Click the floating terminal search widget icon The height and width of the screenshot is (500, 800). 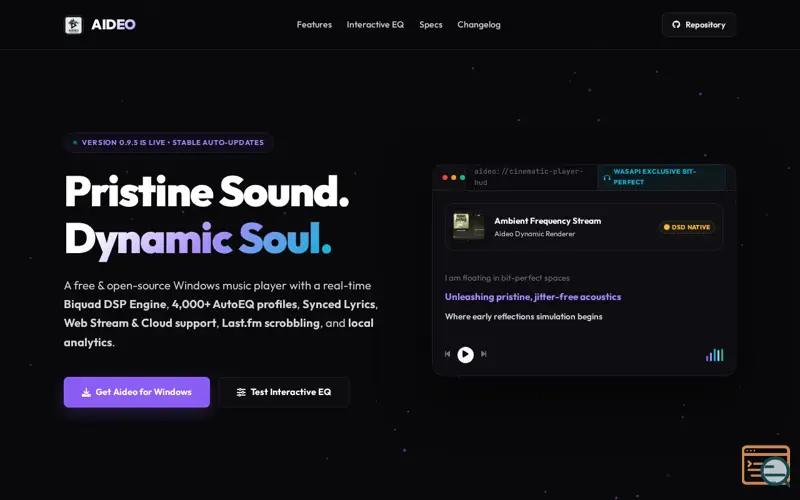(766, 466)
